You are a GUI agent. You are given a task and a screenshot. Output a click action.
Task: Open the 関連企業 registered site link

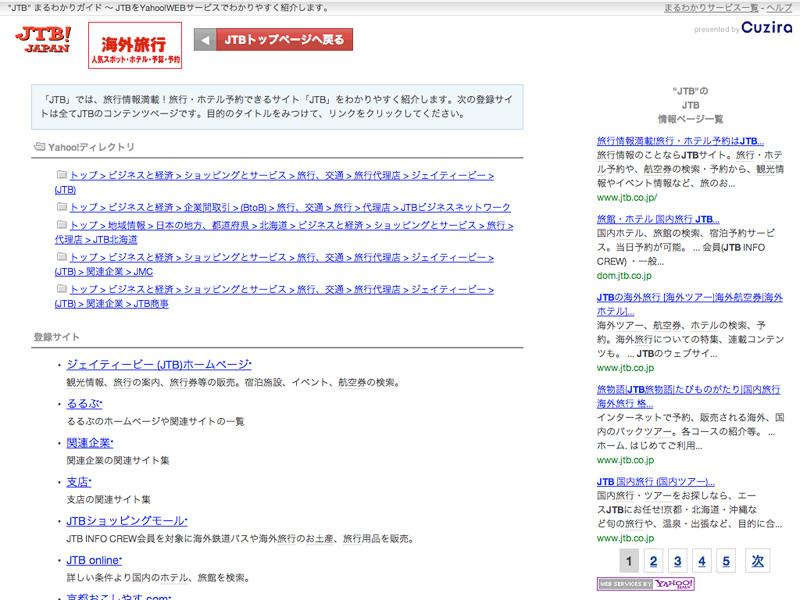[x=90, y=442]
